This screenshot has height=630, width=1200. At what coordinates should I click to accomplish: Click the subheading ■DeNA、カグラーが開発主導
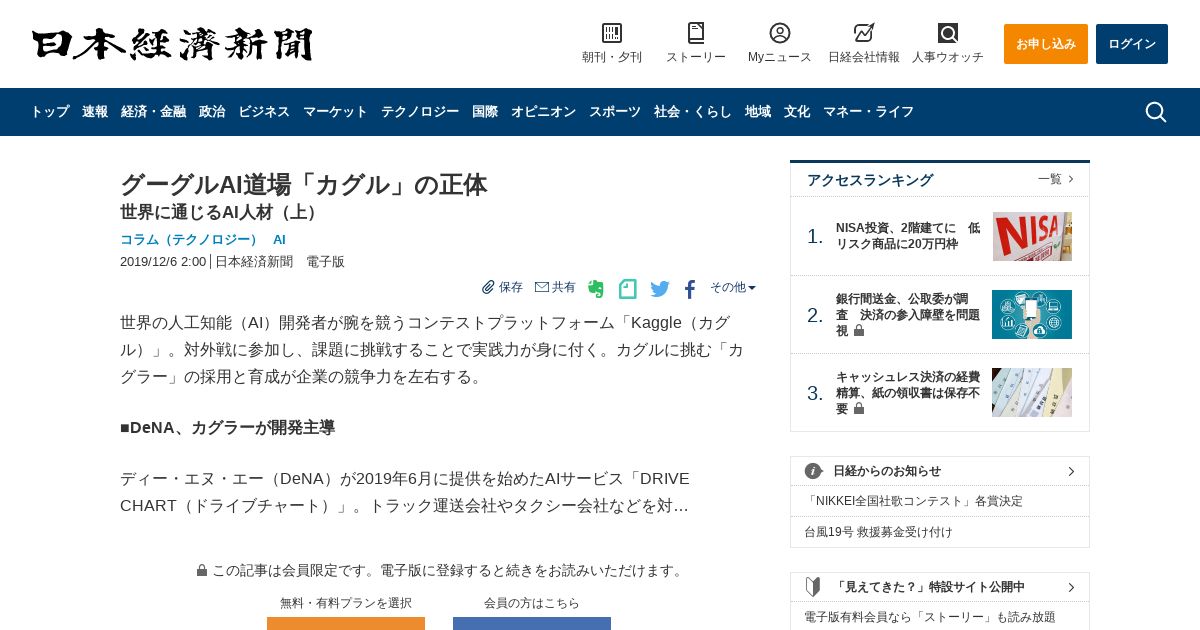pyautogui.click(x=227, y=428)
